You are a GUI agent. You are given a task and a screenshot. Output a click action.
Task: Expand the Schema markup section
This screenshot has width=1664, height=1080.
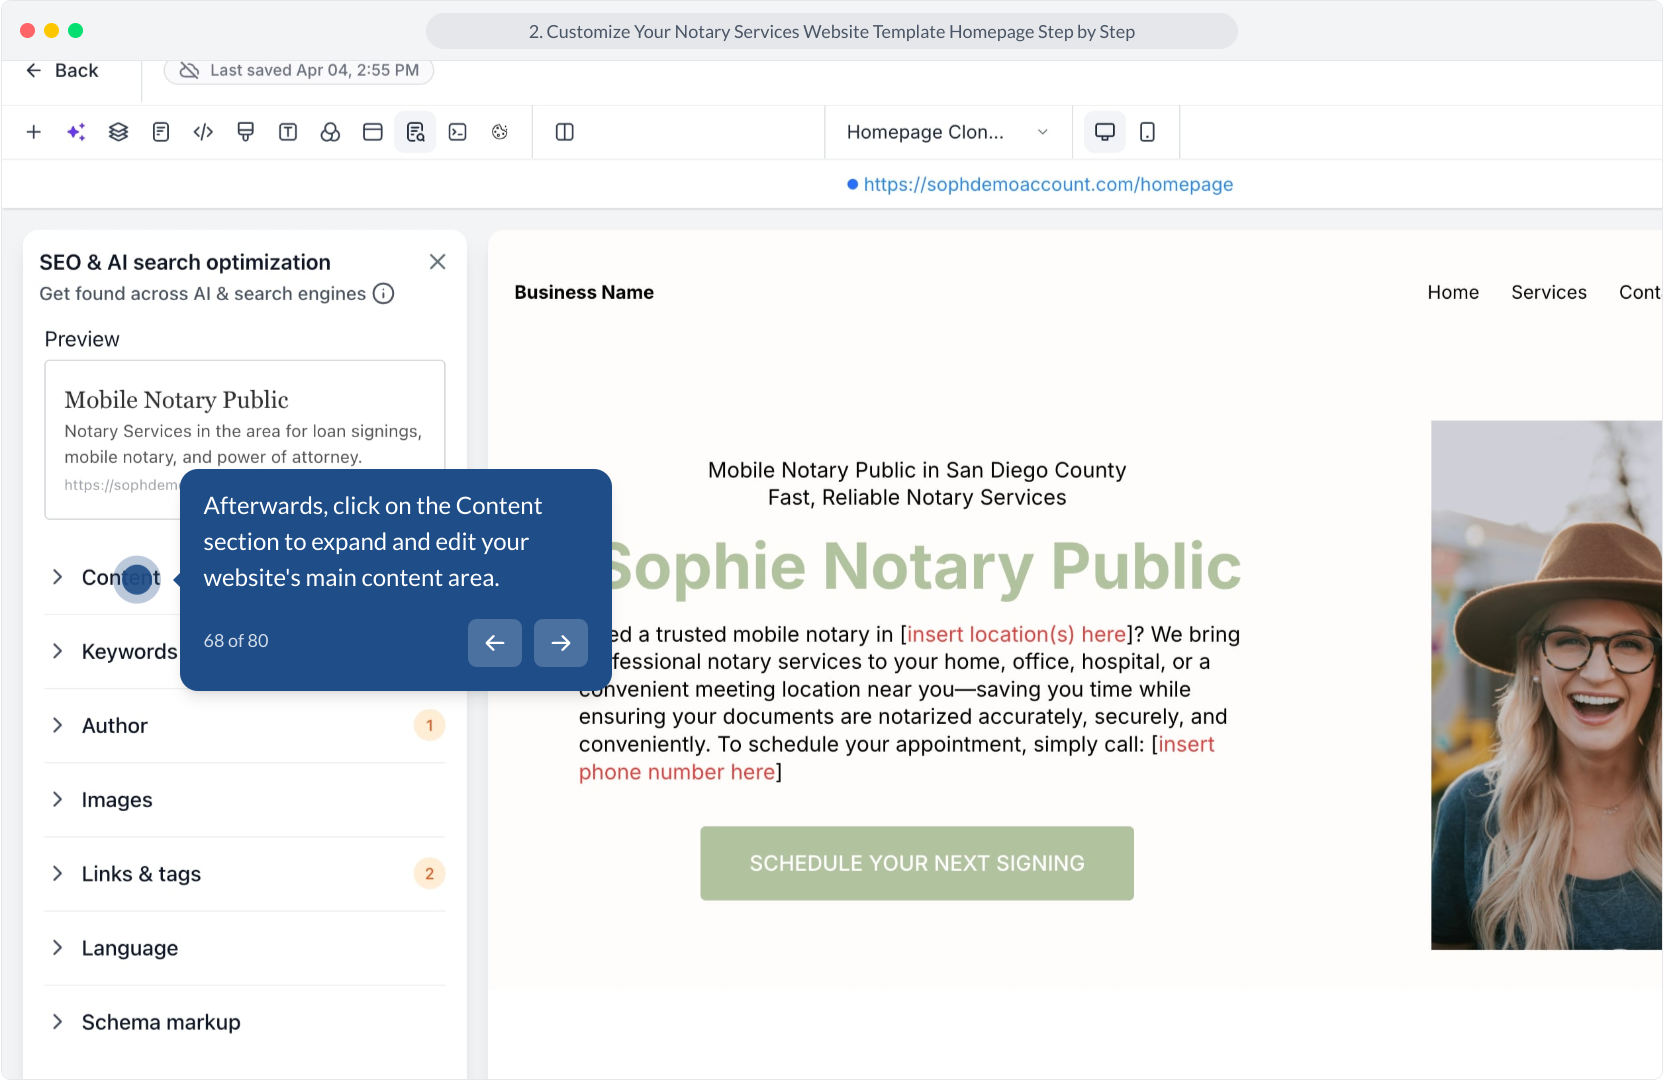[x=245, y=1022]
